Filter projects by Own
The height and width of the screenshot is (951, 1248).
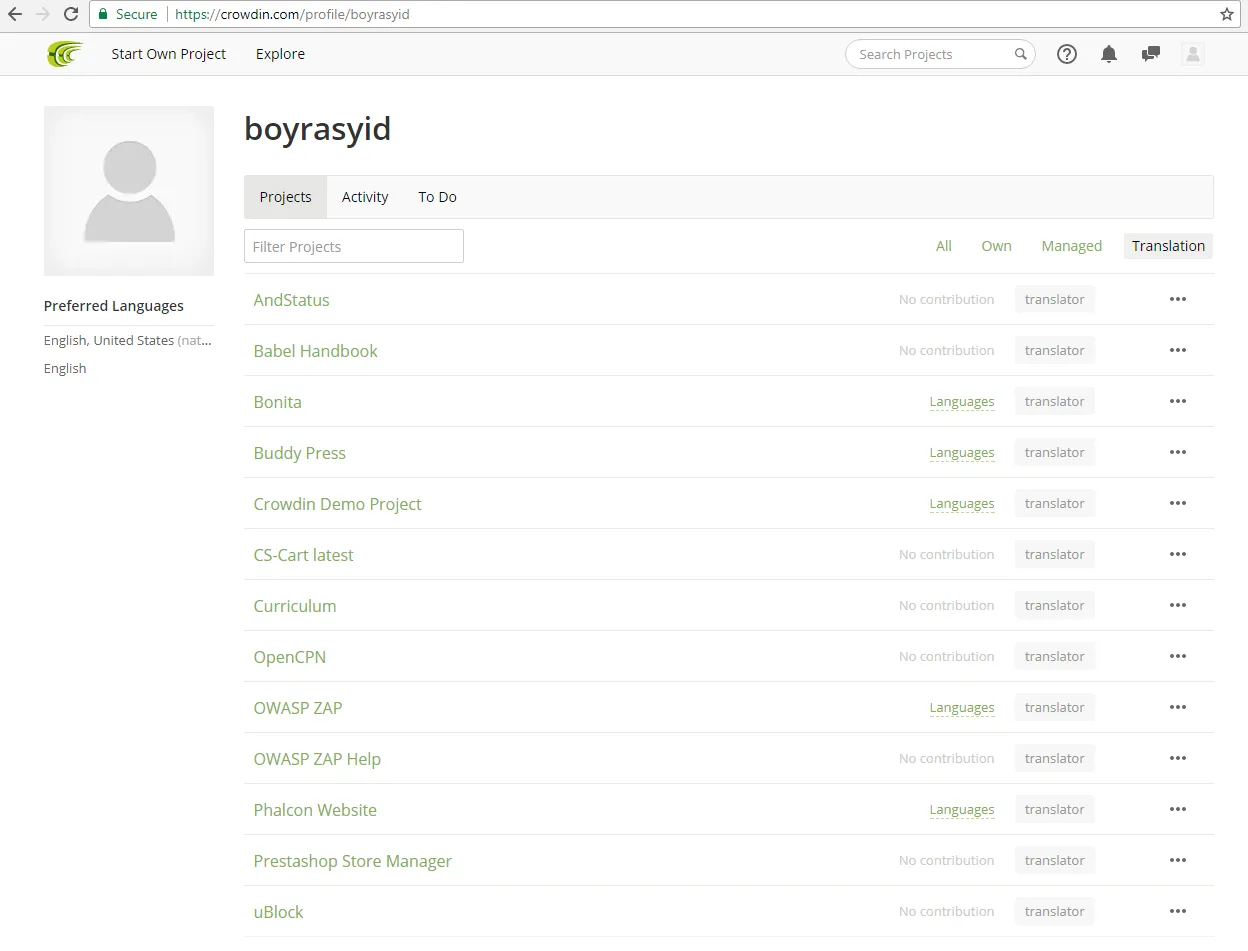996,246
